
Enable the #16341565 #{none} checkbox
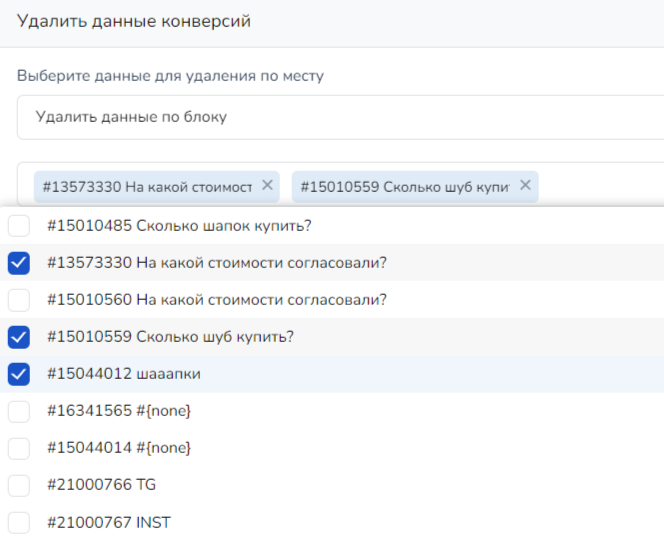pos(19,411)
